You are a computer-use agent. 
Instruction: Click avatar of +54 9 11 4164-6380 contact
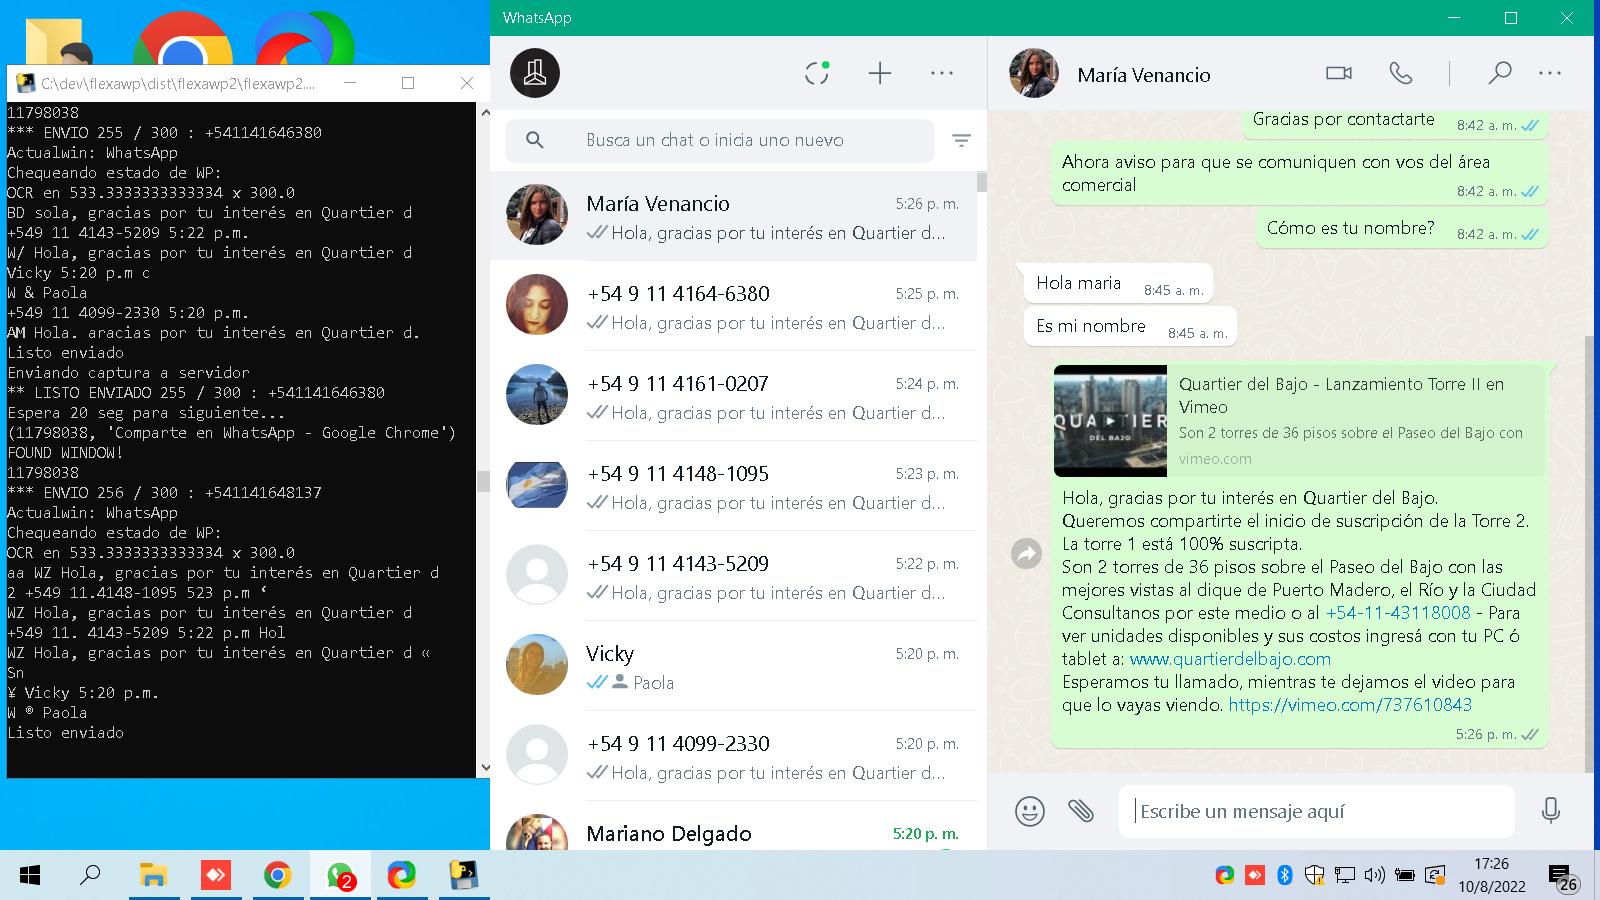point(537,304)
